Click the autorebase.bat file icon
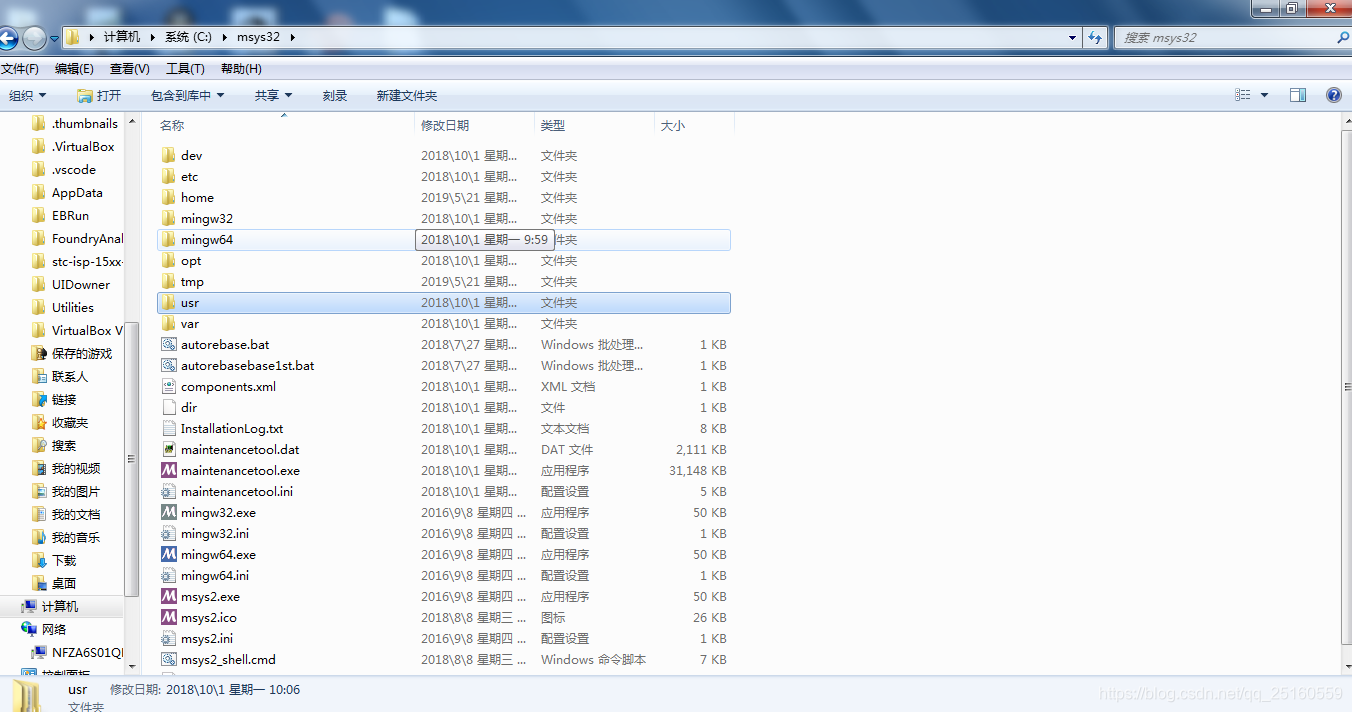Image resolution: width=1352 pixels, height=712 pixels. click(x=169, y=344)
